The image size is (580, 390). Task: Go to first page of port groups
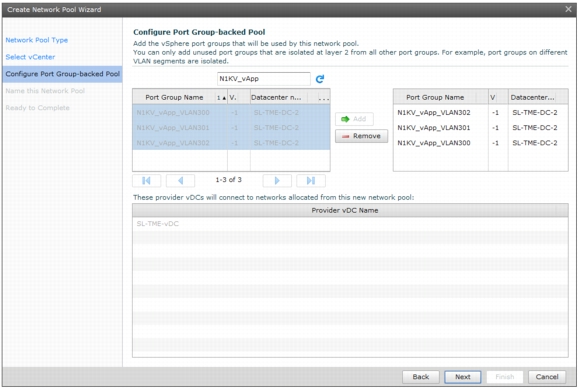point(146,181)
